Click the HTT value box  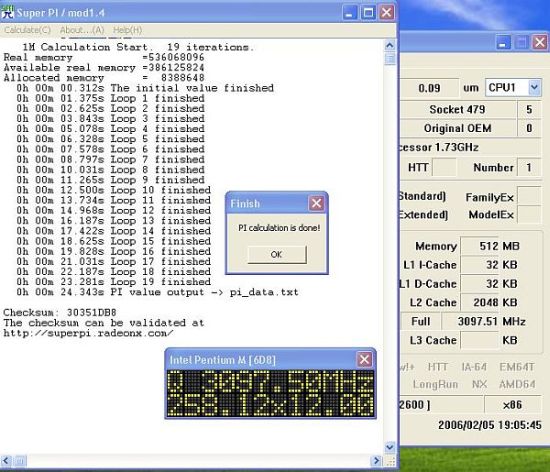(444, 167)
